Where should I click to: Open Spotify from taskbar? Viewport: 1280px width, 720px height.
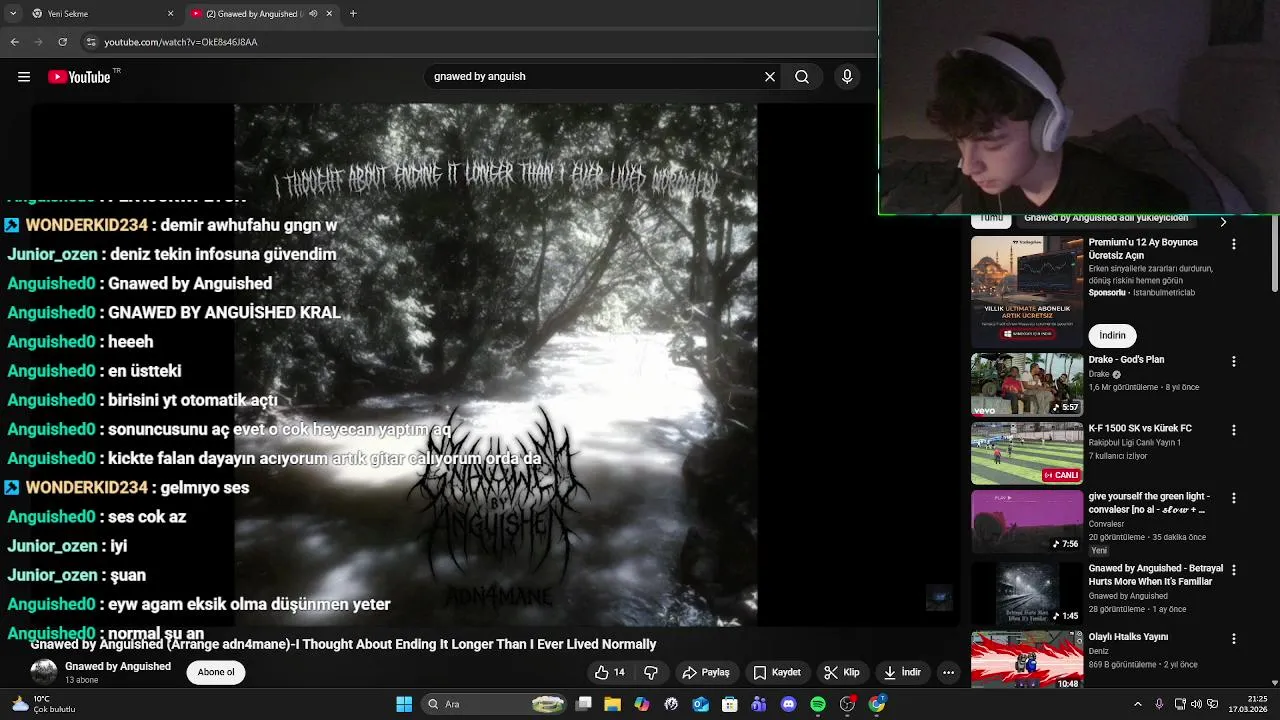818,704
